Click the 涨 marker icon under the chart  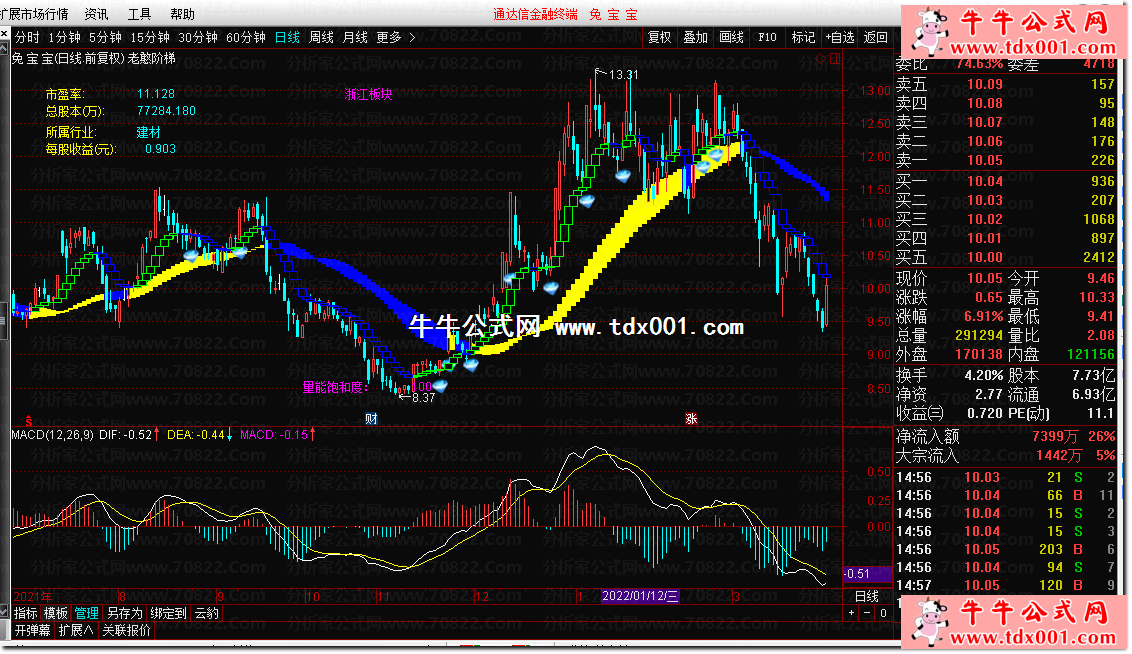pos(692,419)
